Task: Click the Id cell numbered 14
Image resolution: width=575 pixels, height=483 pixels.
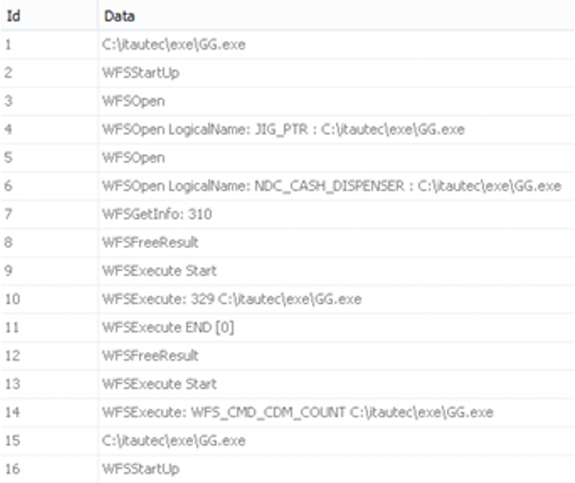Action: coord(49,412)
